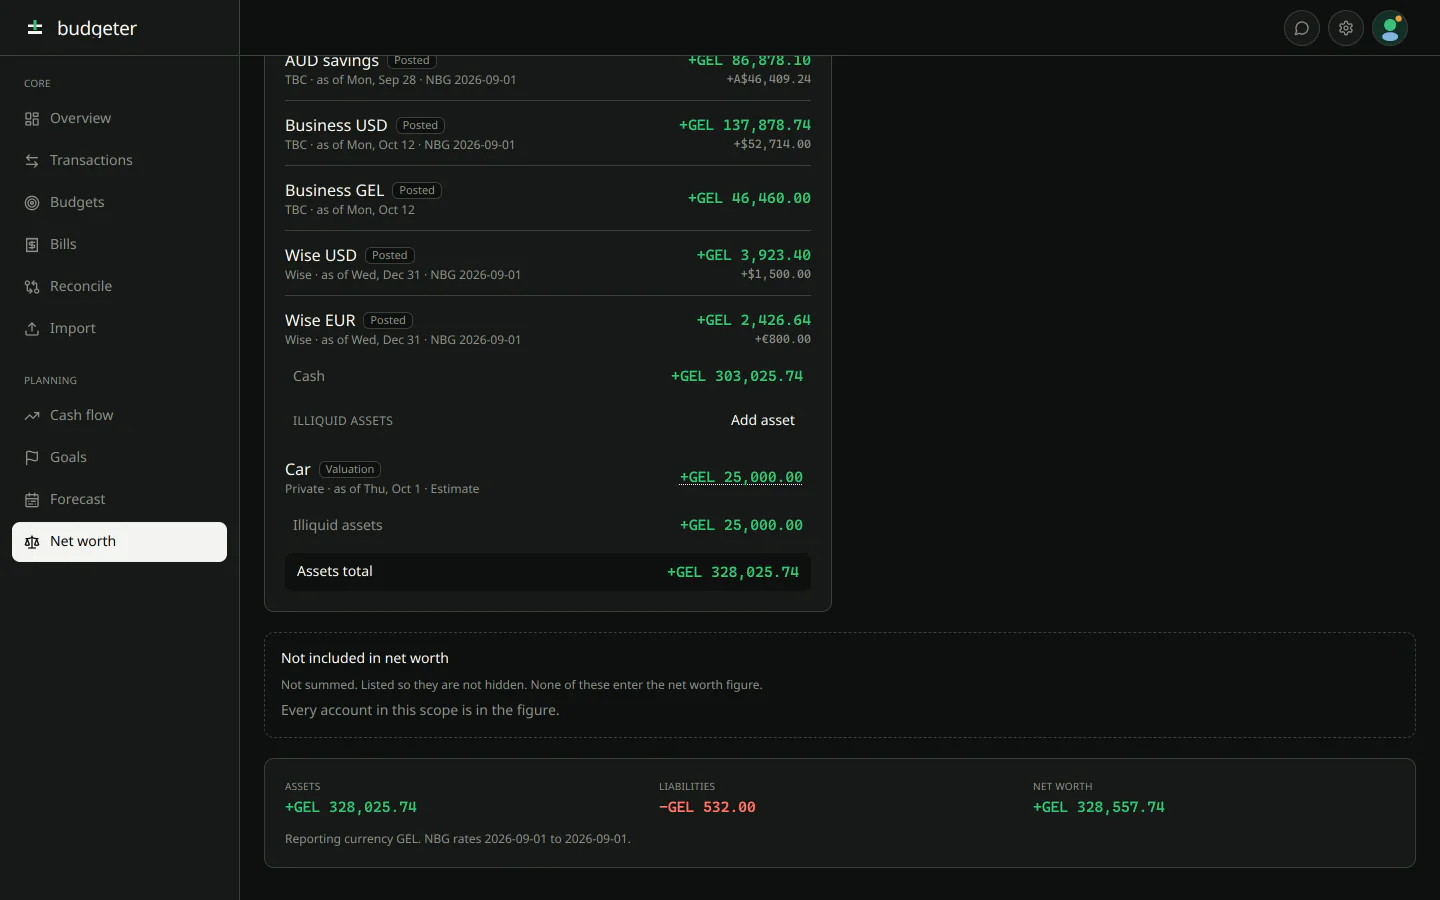Select the Bills receipt icon
The height and width of the screenshot is (900, 1440).
point(32,245)
